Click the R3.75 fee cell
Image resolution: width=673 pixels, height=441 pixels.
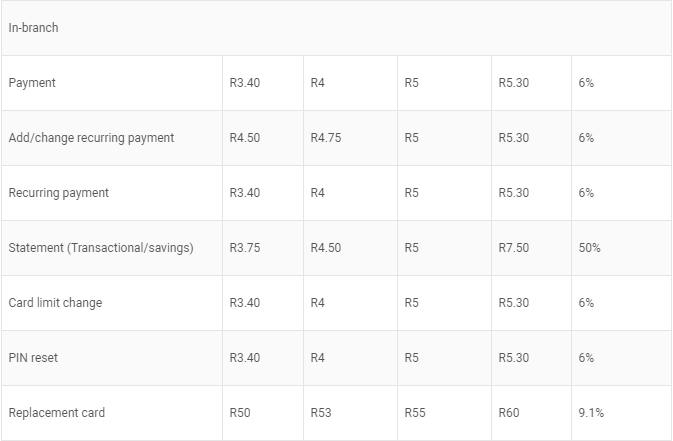(x=244, y=248)
